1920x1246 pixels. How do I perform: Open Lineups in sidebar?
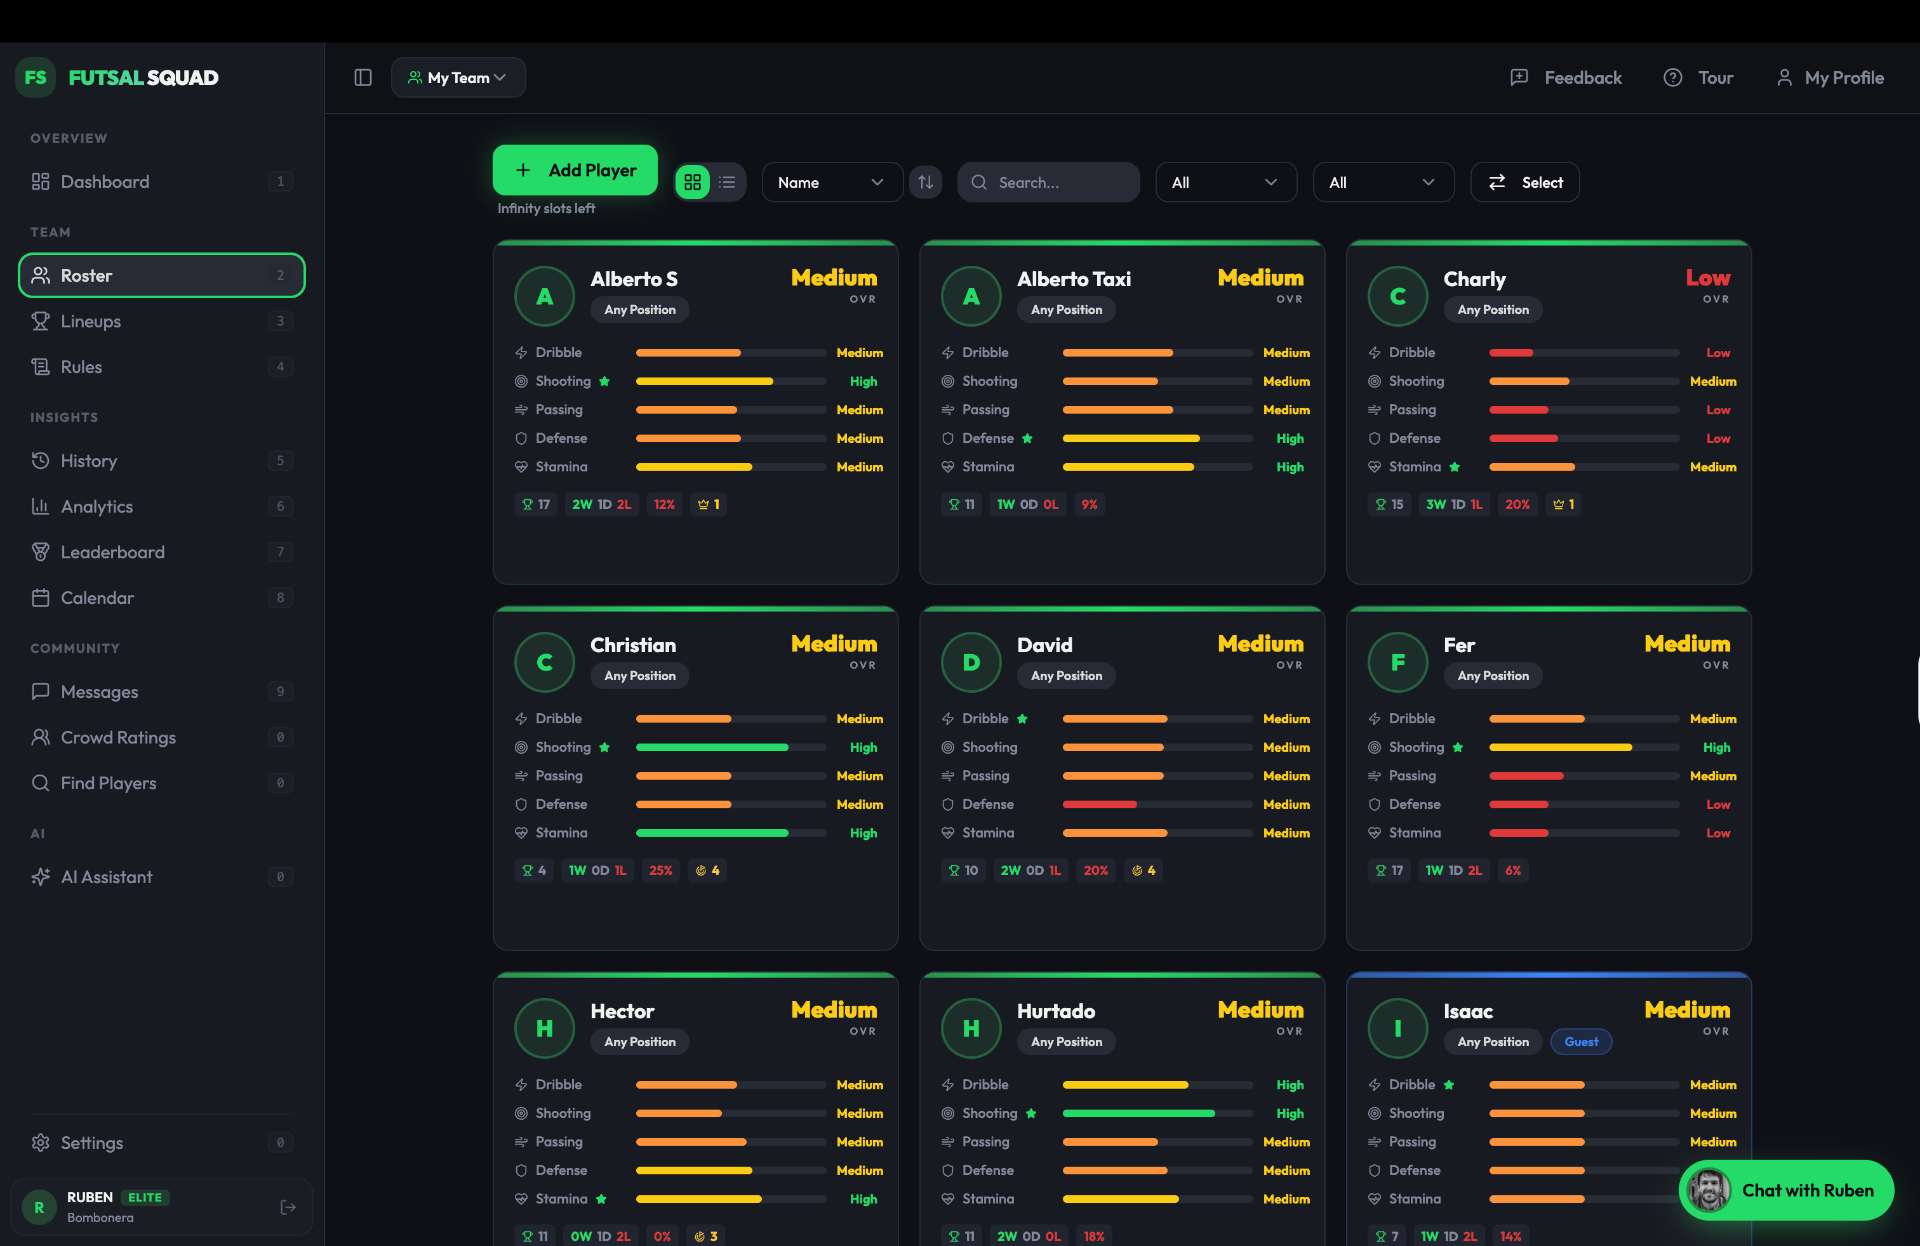click(x=161, y=321)
